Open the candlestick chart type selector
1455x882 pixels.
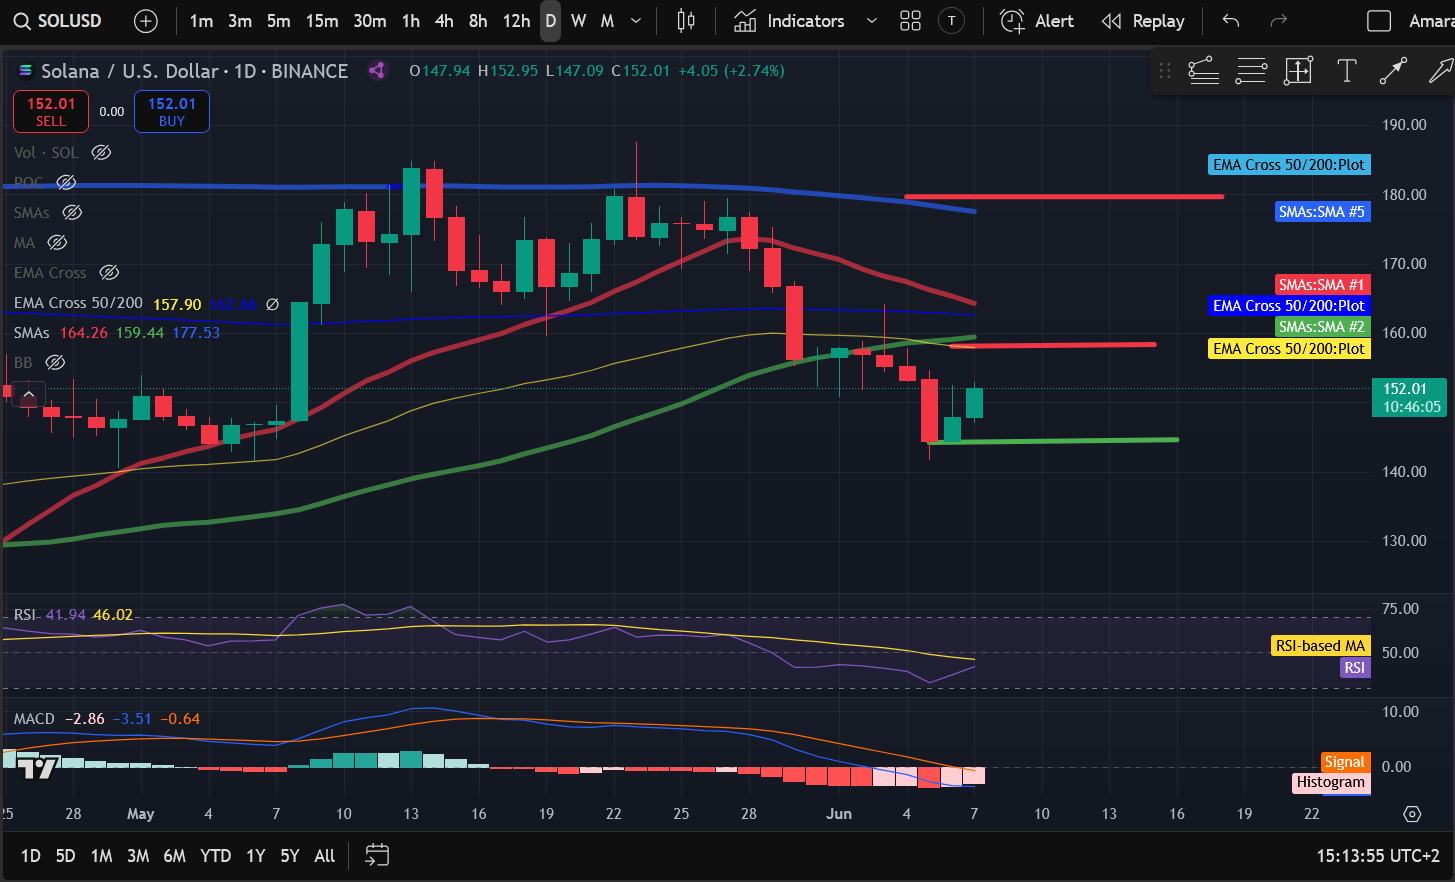click(686, 21)
